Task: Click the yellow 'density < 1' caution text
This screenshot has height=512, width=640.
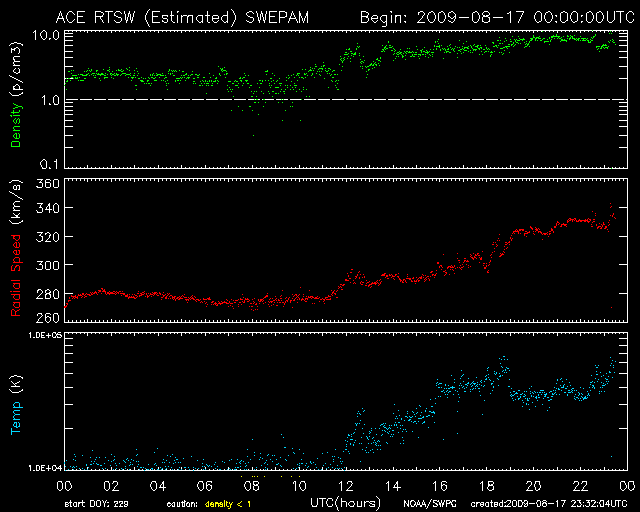Action: pos(228,504)
